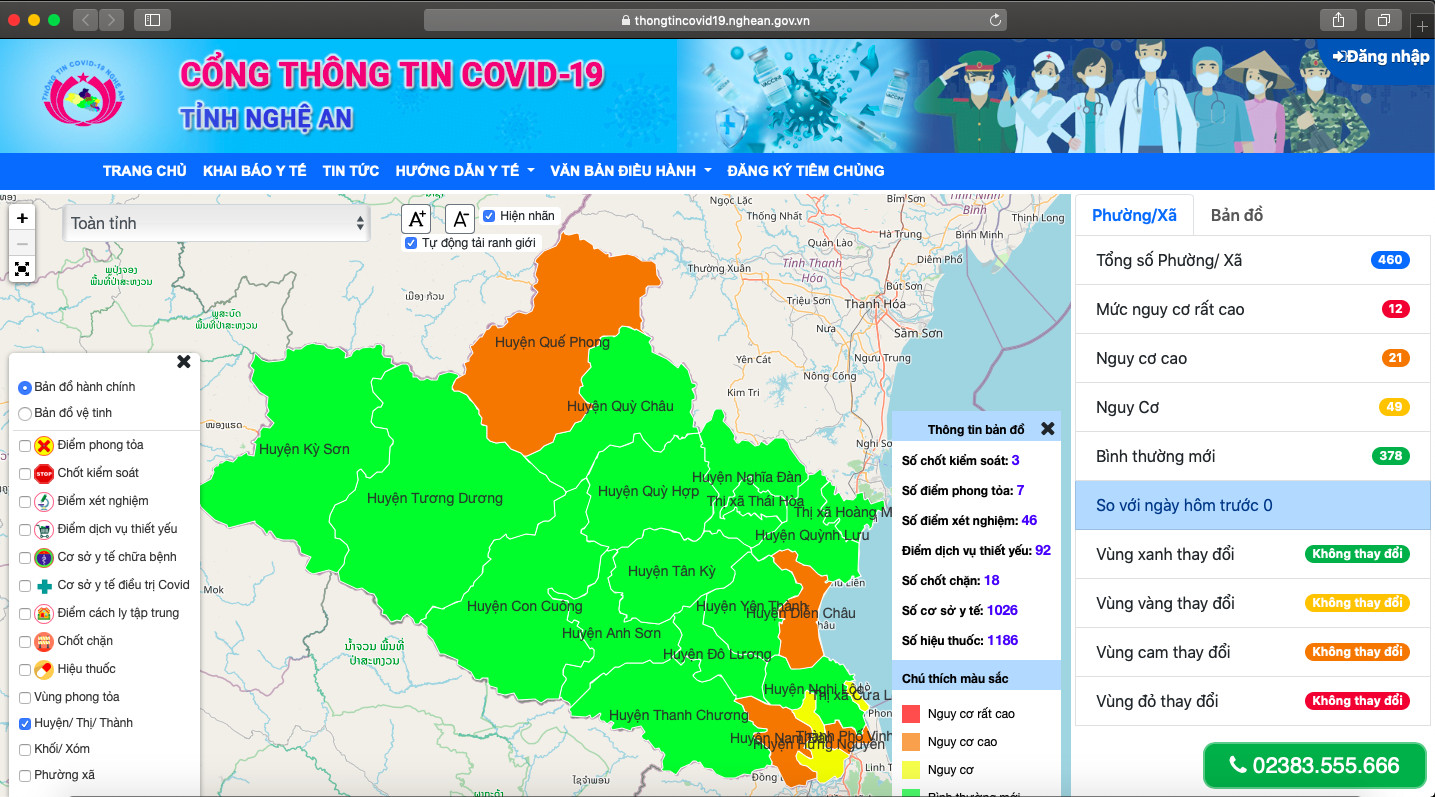Click the Safari share icon
The height and width of the screenshot is (797, 1435).
pos(1338,20)
